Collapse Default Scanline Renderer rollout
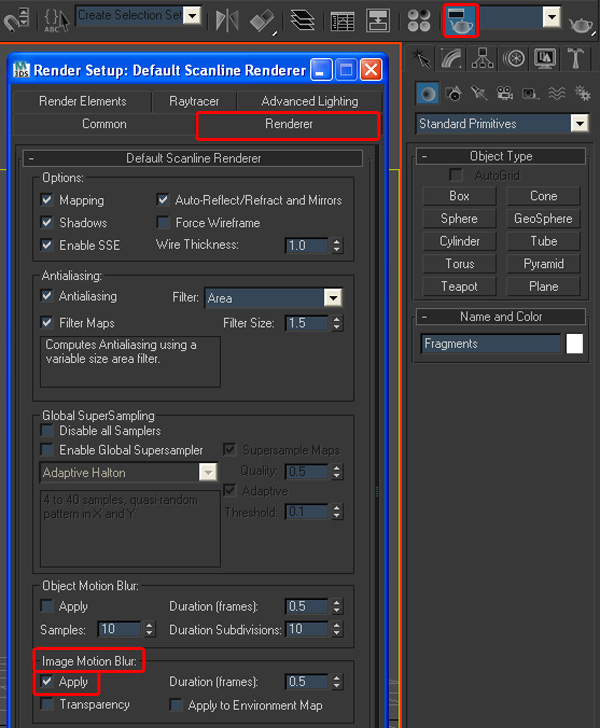 click(x=193, y=158)
